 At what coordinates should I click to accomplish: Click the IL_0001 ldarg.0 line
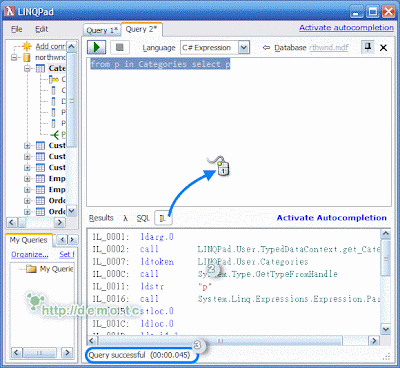pyautogui.click(x=133, y=237)
